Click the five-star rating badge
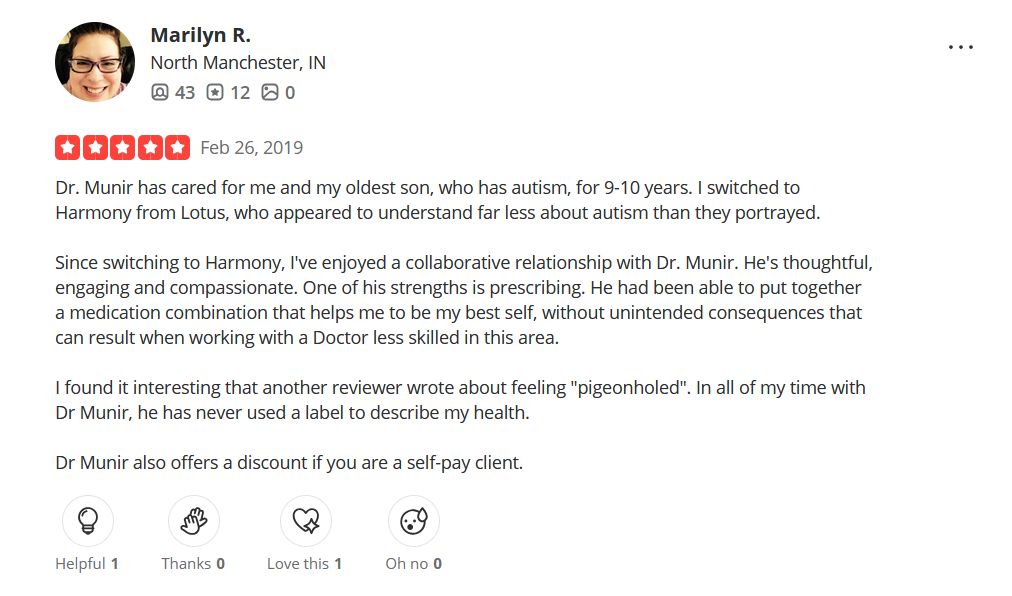 (x=122, y=147)
